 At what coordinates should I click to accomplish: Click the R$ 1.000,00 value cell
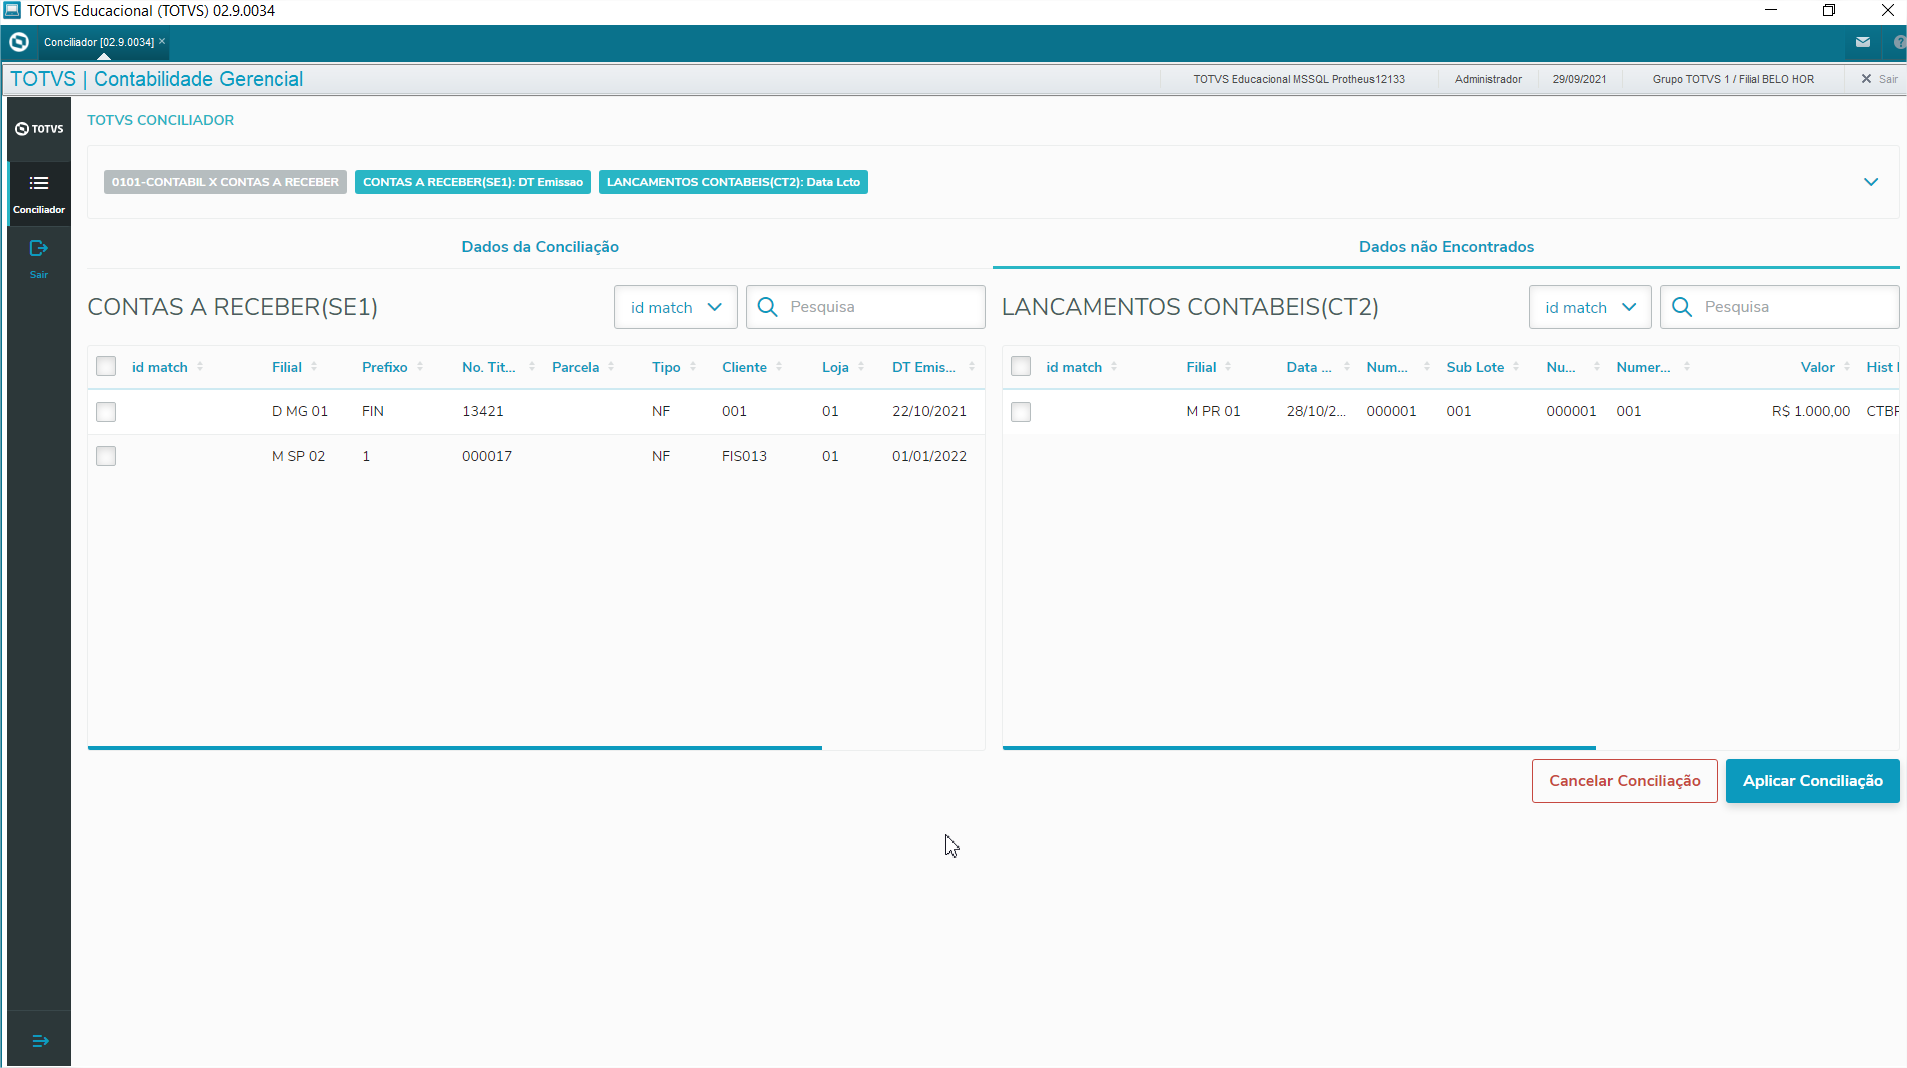[x=1811, y=411]
